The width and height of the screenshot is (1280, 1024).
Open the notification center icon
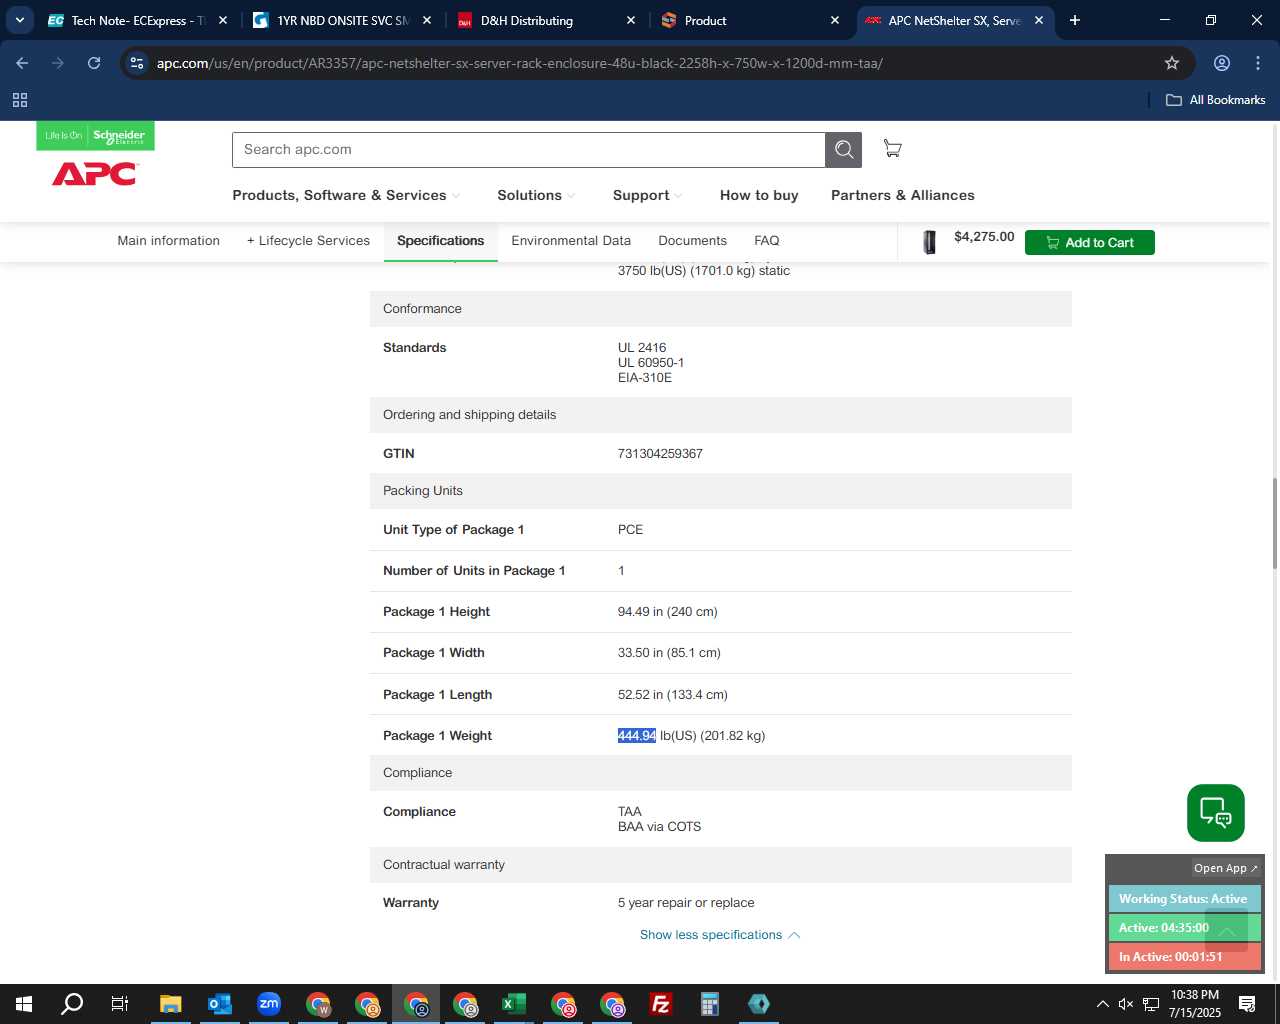tap(1247, 1004)
